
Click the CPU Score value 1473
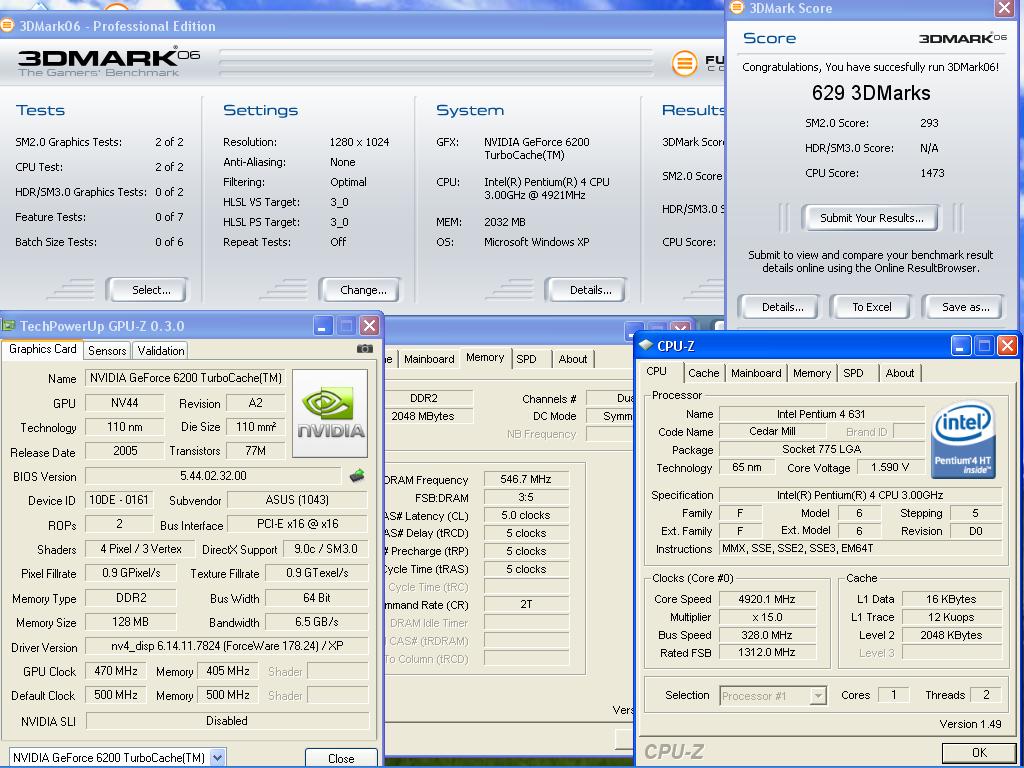click(x=932, y=173)
